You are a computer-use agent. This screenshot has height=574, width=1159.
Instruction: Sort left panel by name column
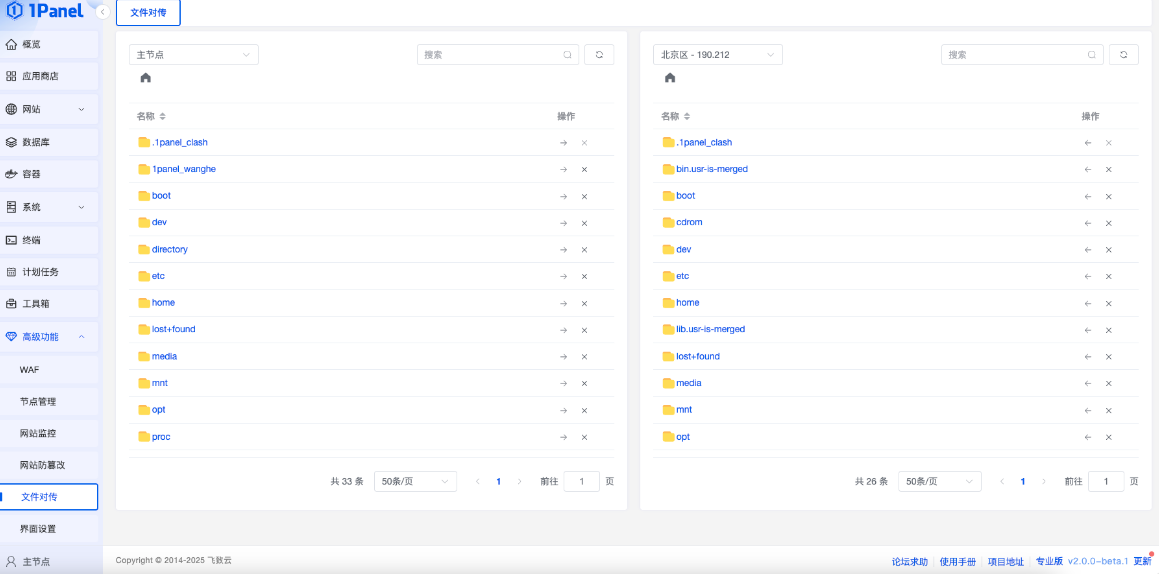(x=162, y=117)
